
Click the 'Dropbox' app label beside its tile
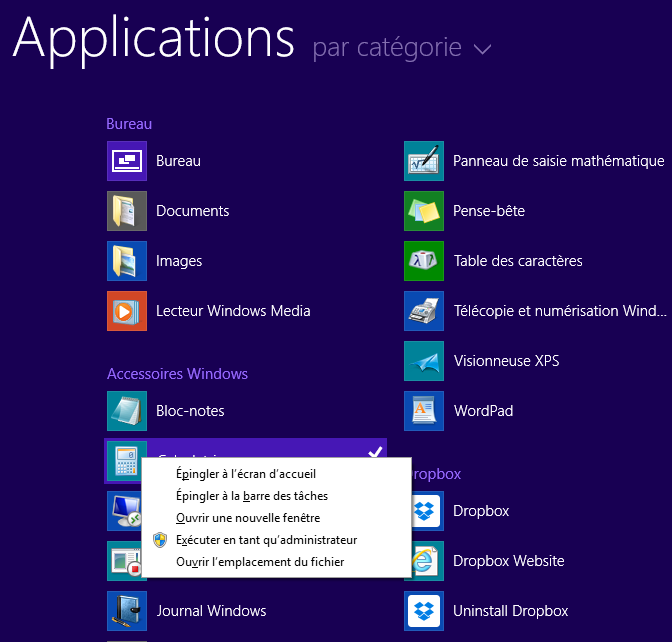pyautogui.click(x=481, y=511)
